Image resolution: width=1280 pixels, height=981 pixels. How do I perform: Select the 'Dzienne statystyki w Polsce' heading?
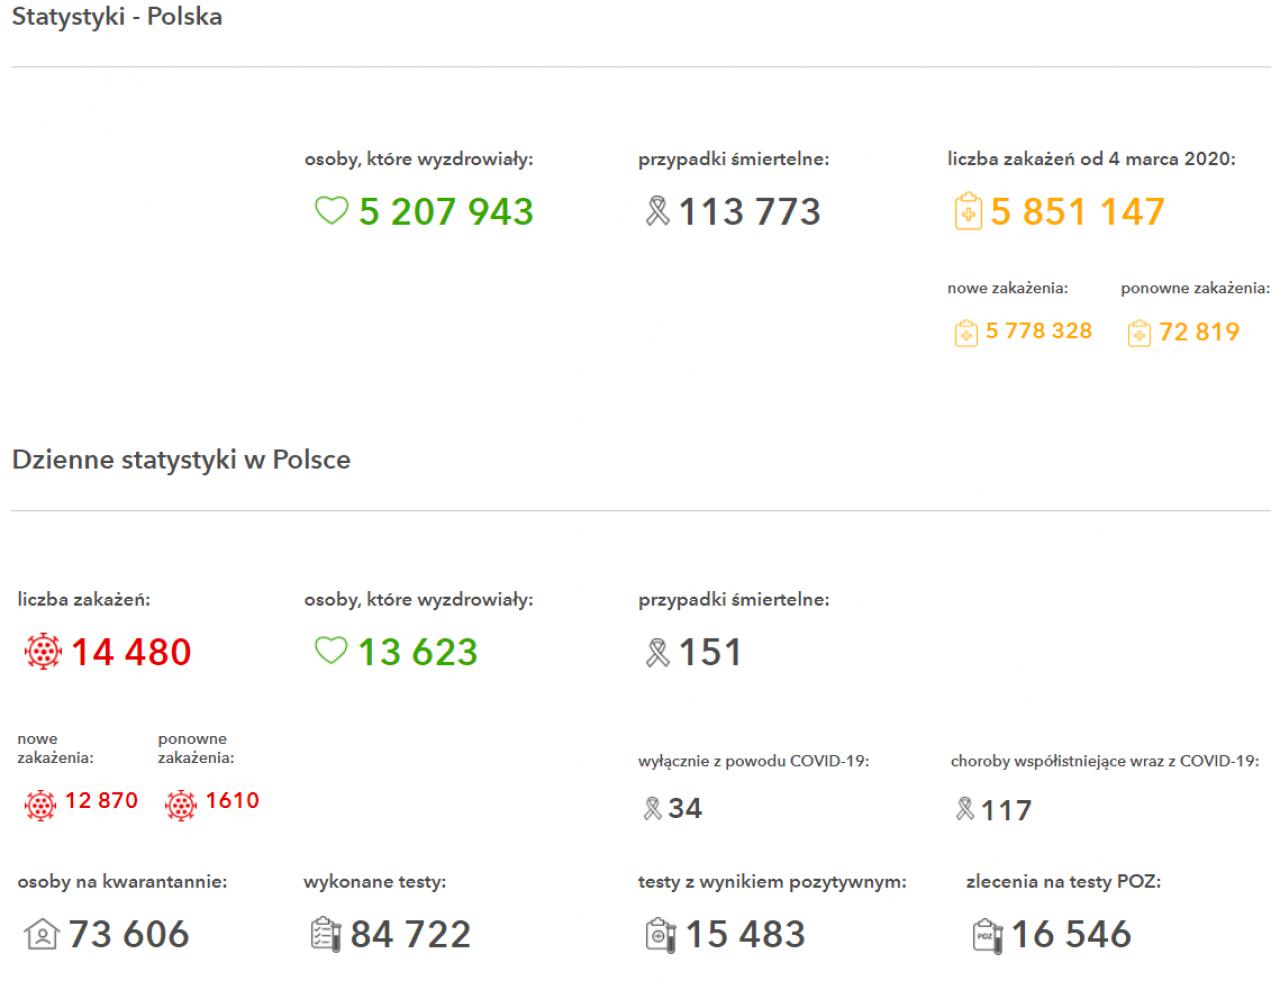[x=181, y=460]
